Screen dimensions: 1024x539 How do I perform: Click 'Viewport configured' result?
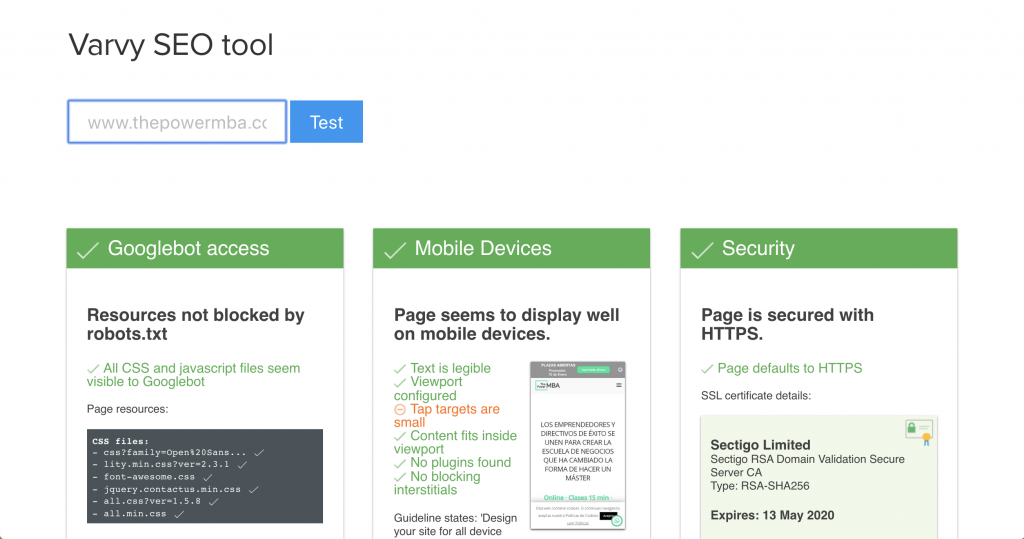[x=428, y=389]
